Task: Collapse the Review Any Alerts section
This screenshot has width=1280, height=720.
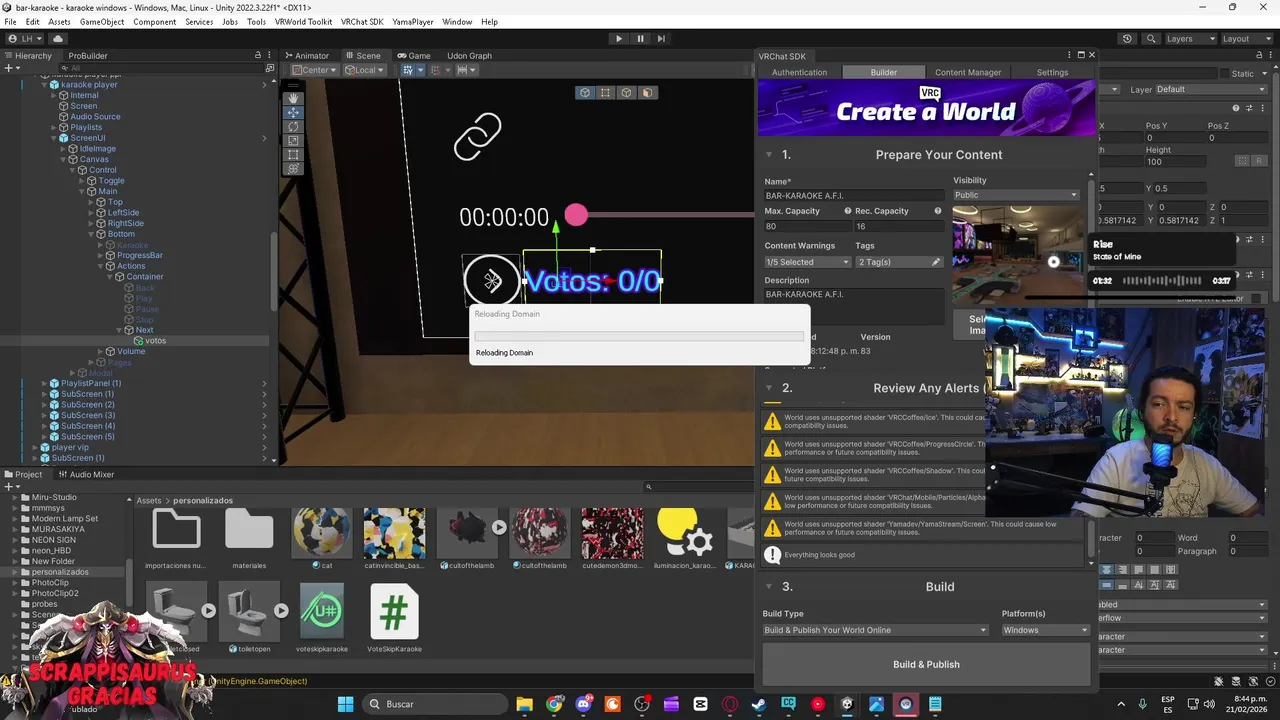Action: click(x=769, y=388)
